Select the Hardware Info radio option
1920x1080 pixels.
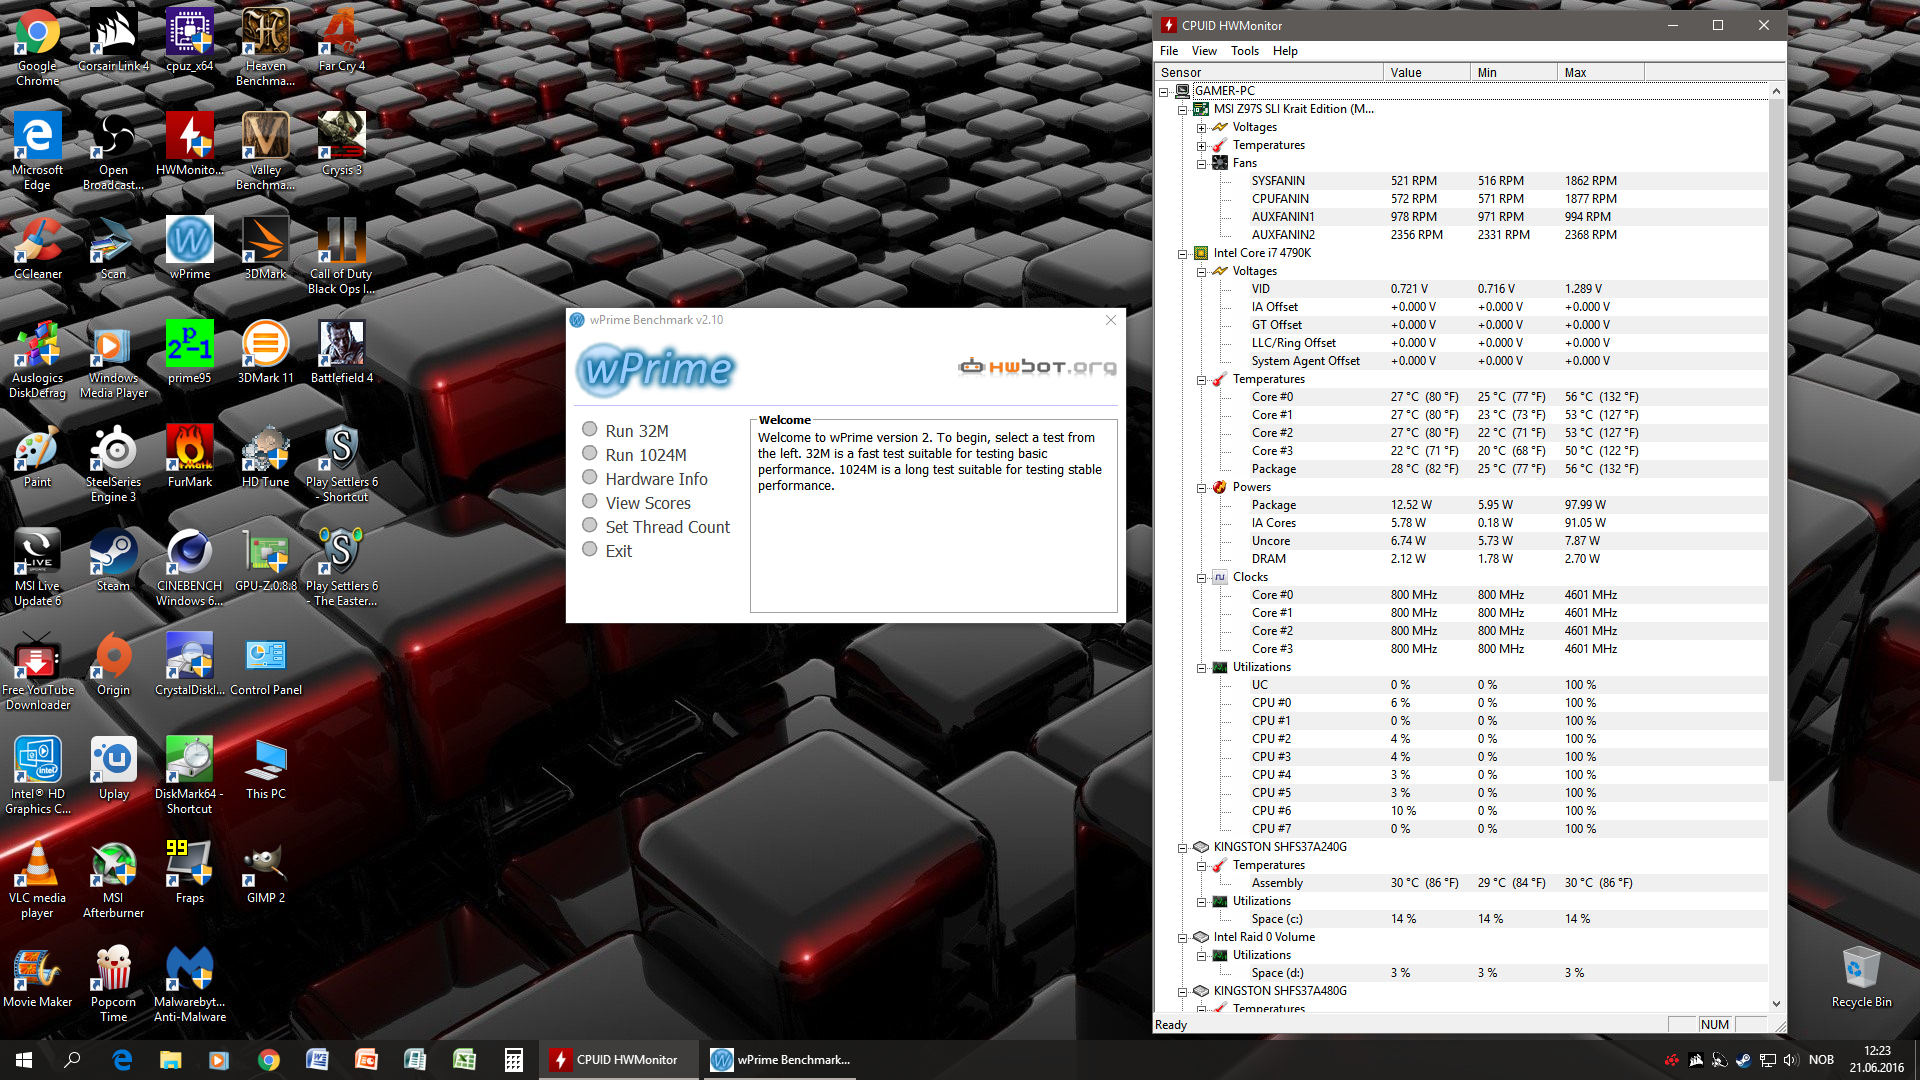coord(590,478)
